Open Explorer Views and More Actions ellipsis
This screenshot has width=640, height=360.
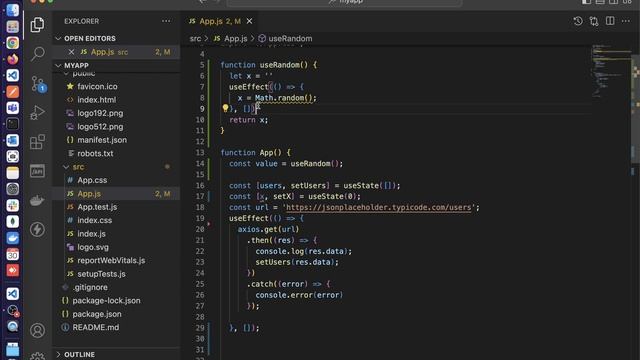pyautogui.click(x=166, y=21)
